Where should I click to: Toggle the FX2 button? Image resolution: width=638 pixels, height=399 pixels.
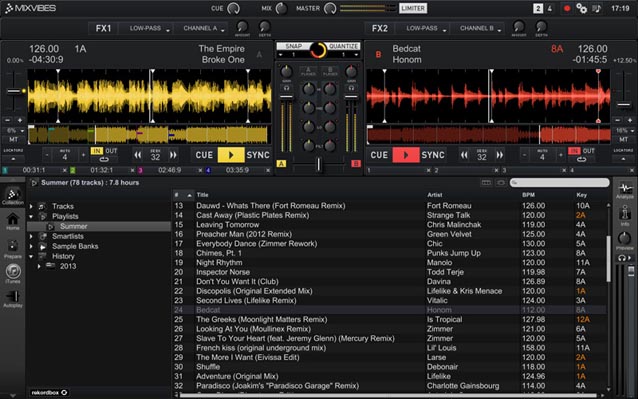[x=380, y=28]
